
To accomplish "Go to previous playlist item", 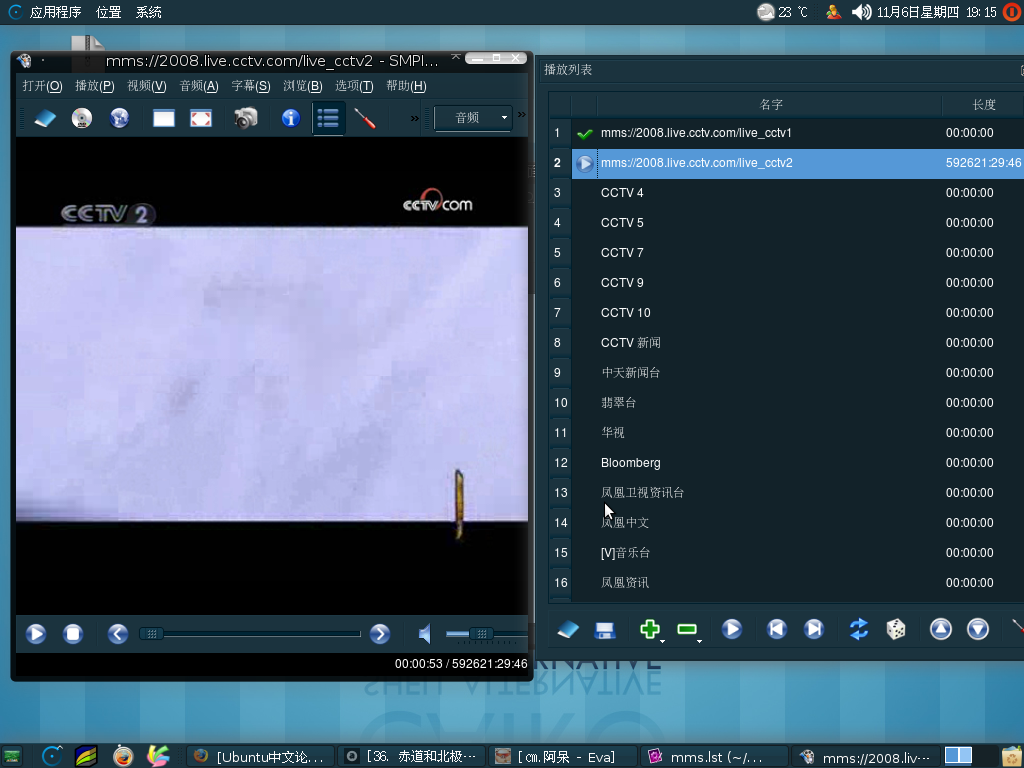I will [776, 630].
